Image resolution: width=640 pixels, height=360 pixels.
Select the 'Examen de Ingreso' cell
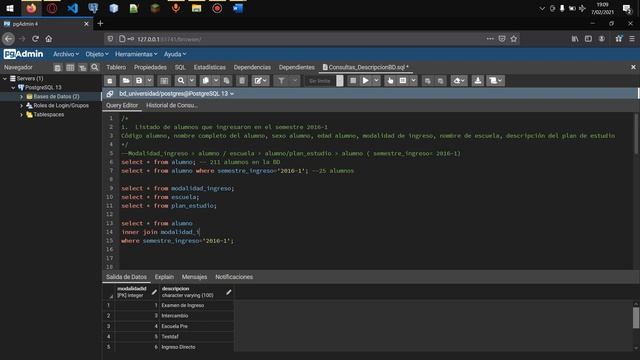click(197, 305)
